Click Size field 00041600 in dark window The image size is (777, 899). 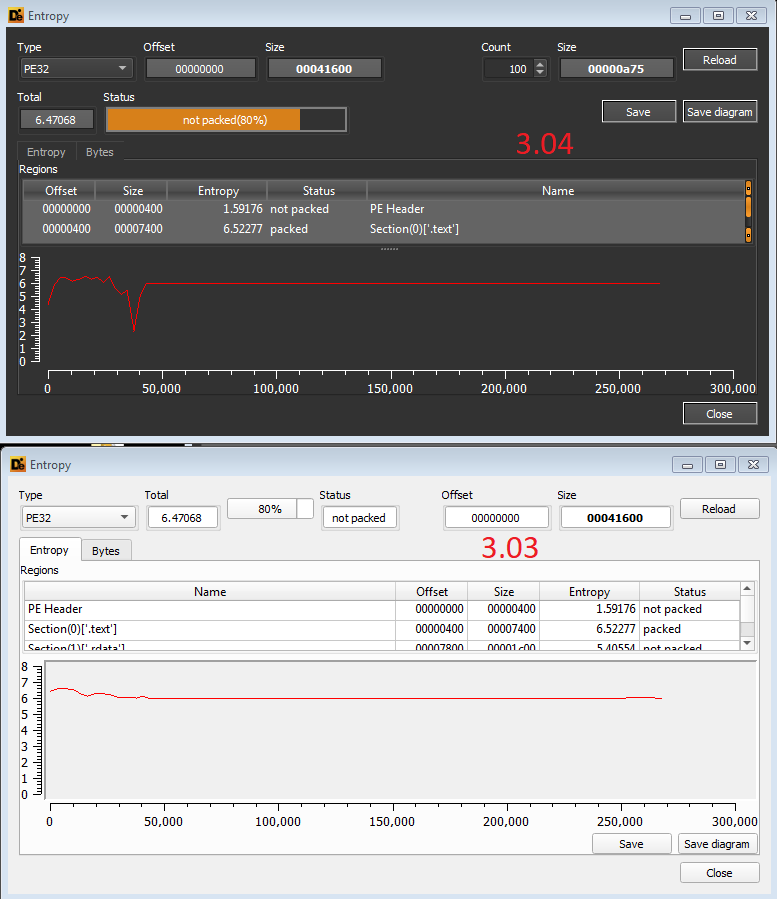click(x=324, y=69)
